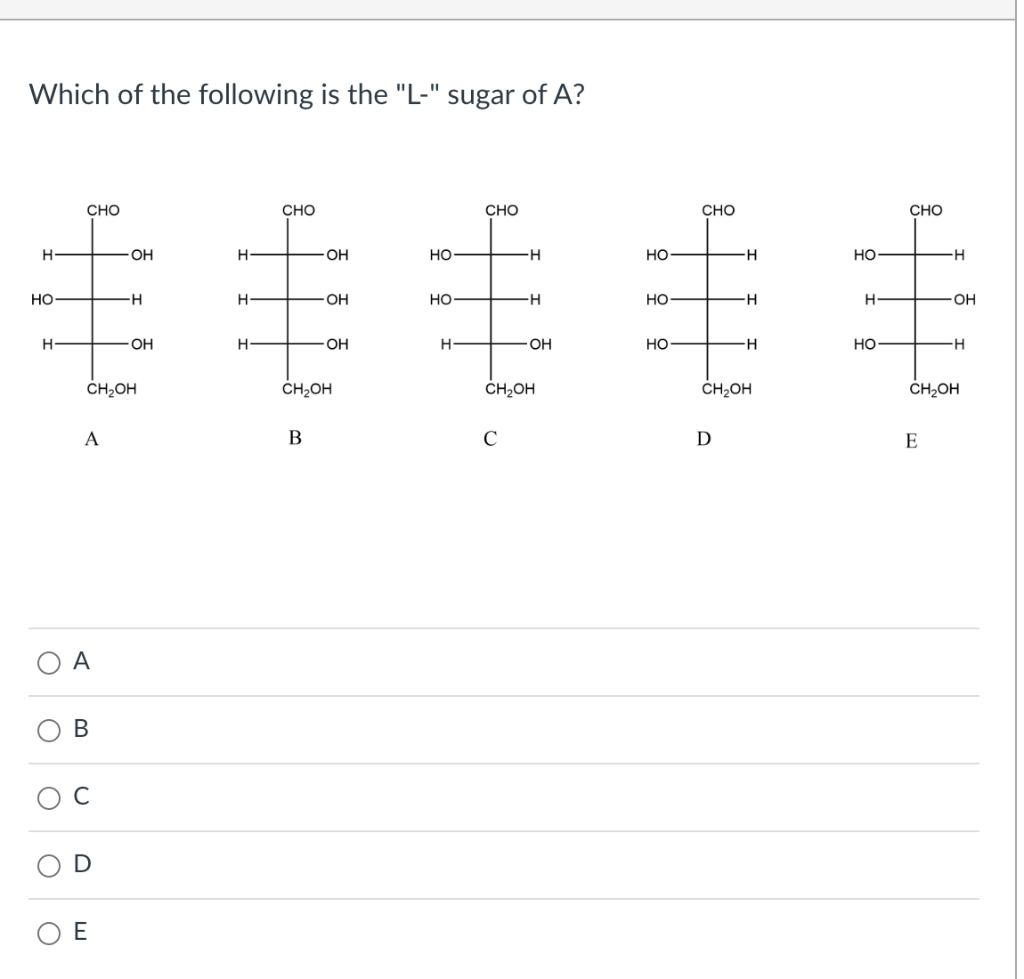Select radio button for answer A
Image resolution: width=1024 pixels, height=979 pixels.
(47, 661)
